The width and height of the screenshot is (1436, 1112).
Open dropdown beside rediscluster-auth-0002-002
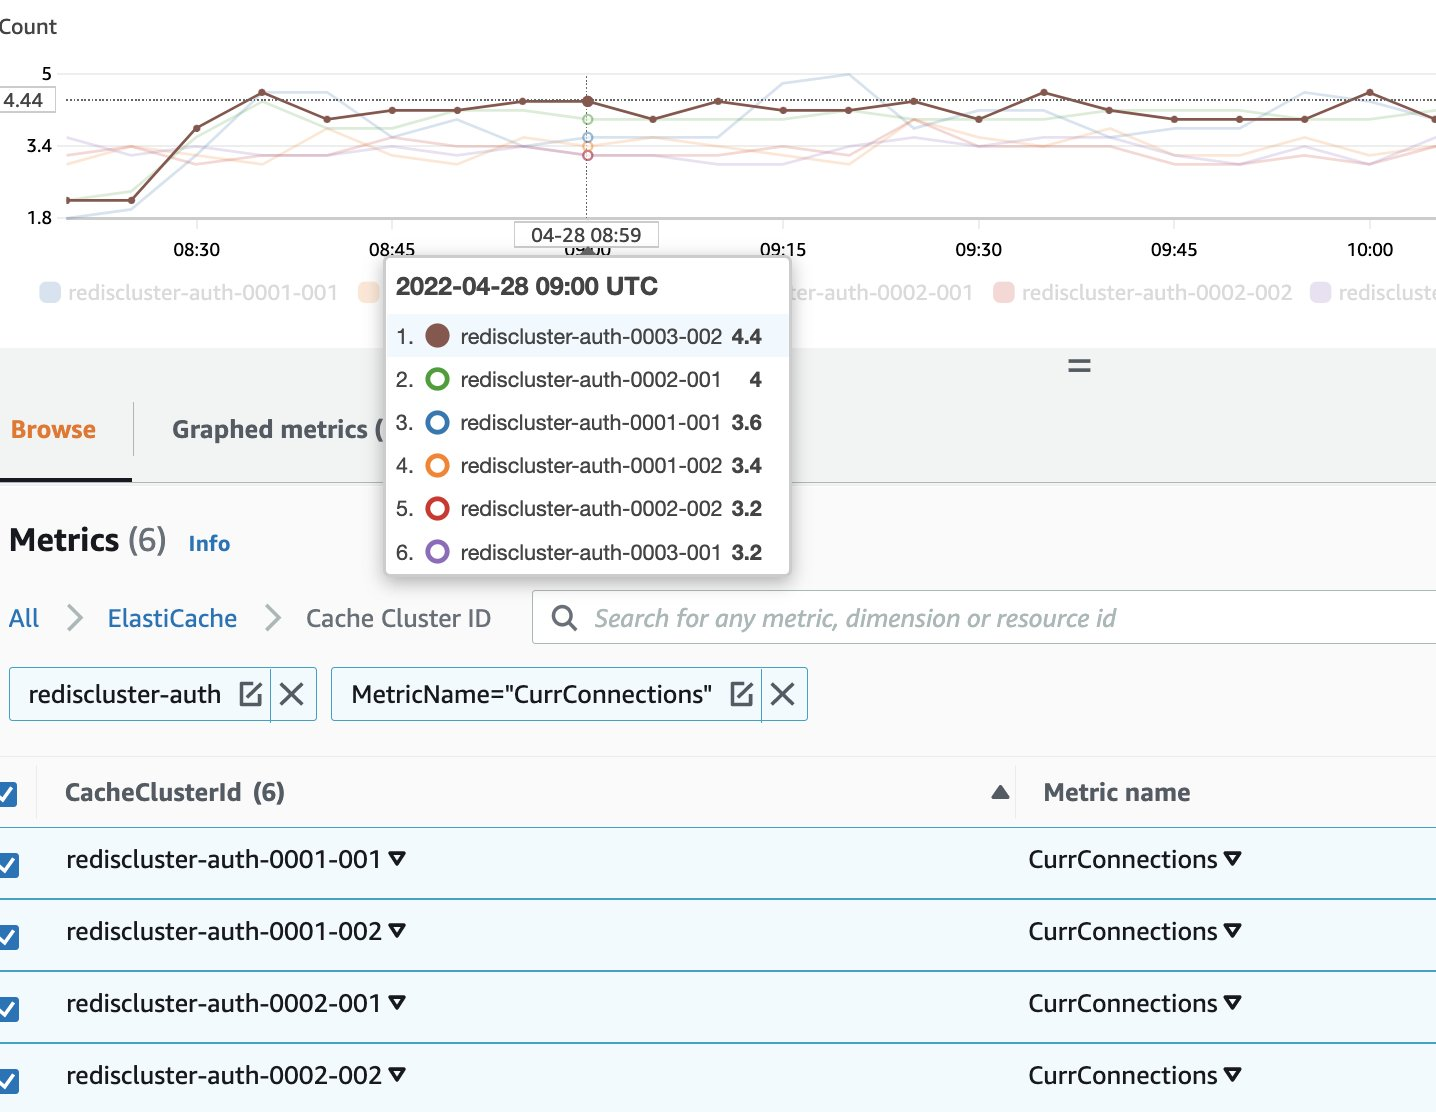pyautogui.click(x=397, y=1075)
